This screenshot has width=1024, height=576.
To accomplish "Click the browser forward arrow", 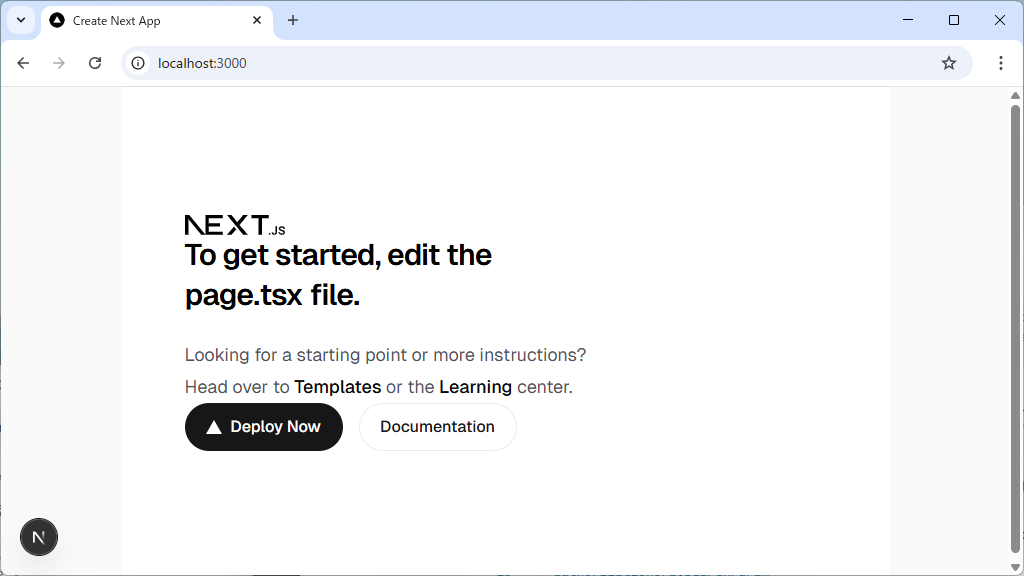I will 59,63.
